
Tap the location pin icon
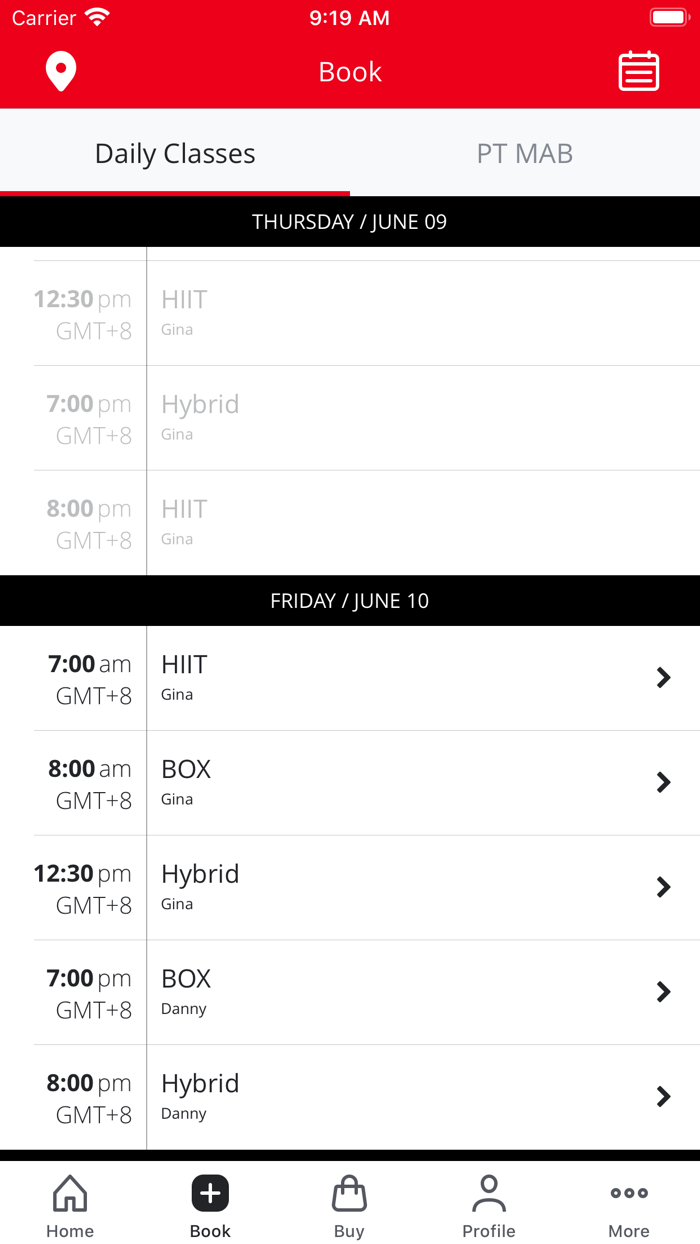click(x=61, y=72)
